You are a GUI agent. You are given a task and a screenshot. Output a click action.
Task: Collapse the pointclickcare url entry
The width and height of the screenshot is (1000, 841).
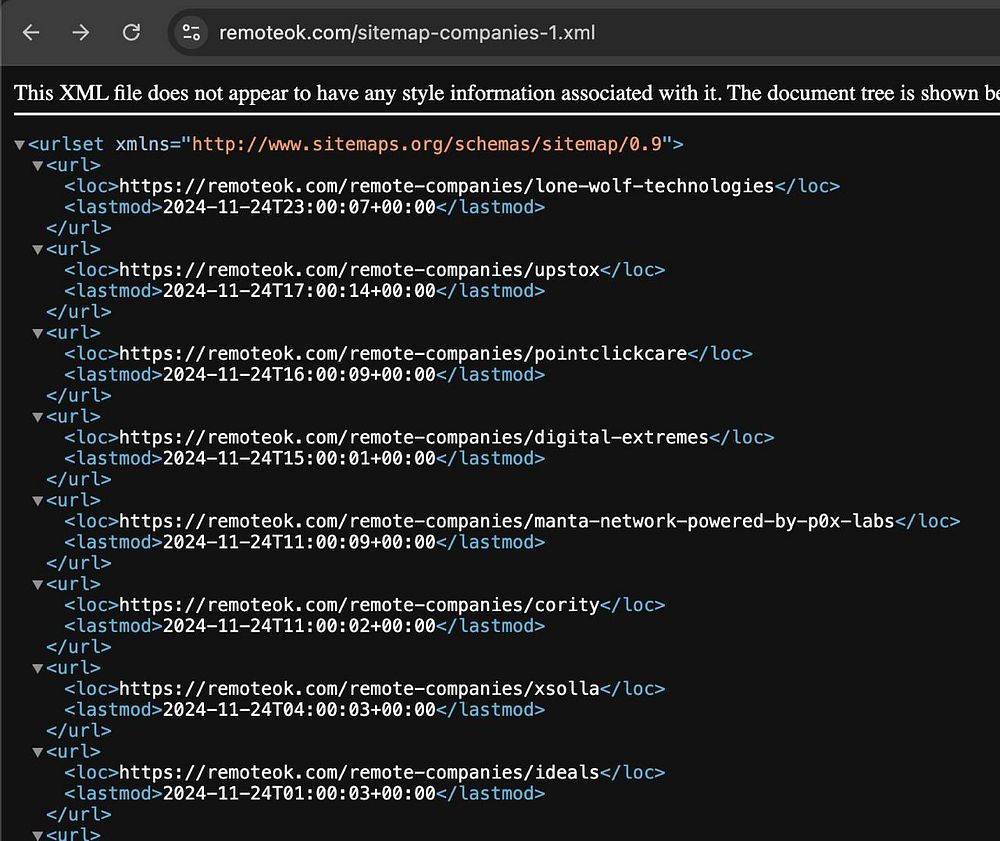(38, 333)
